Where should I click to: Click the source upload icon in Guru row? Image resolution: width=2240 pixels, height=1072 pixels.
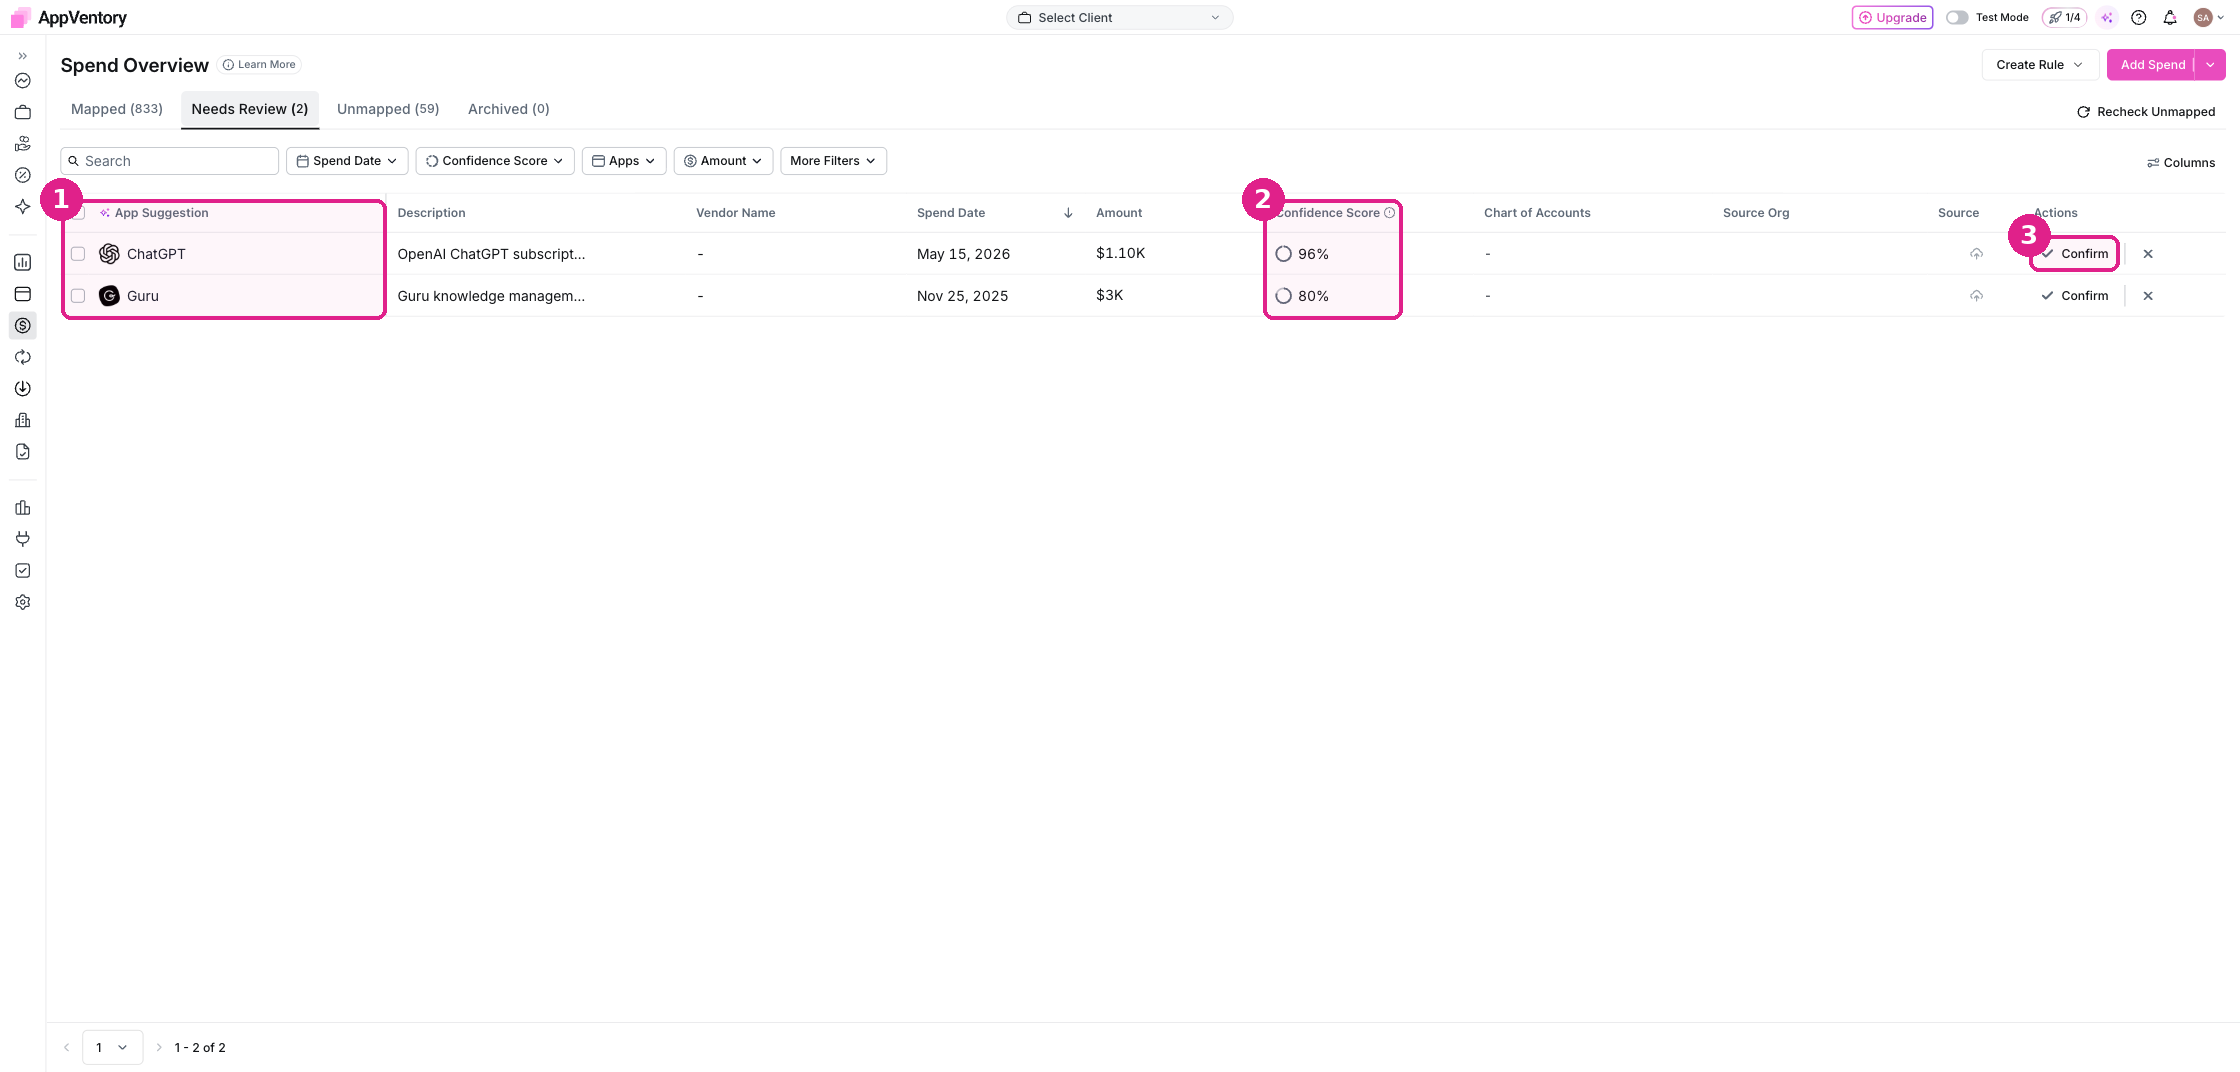tap(1976, 296)
